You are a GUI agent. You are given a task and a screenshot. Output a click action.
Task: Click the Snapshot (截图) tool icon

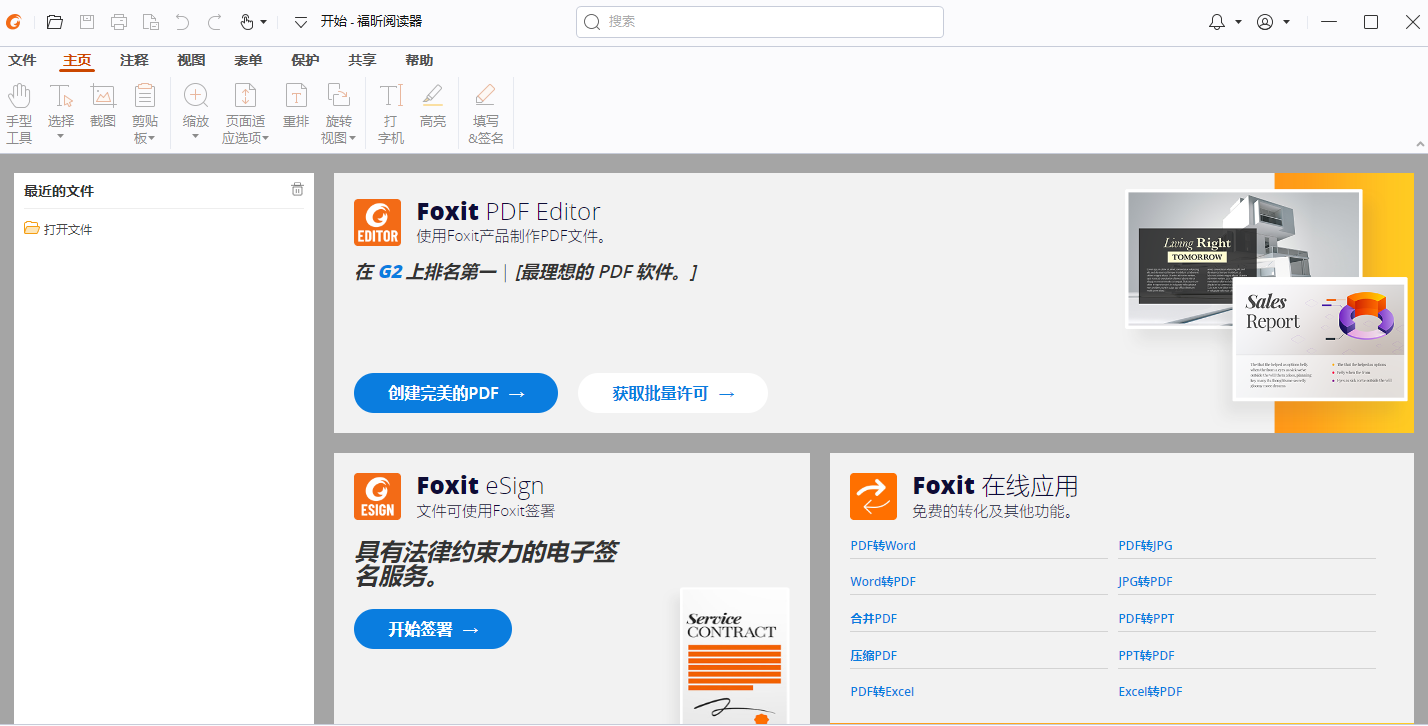click(103, 97)
